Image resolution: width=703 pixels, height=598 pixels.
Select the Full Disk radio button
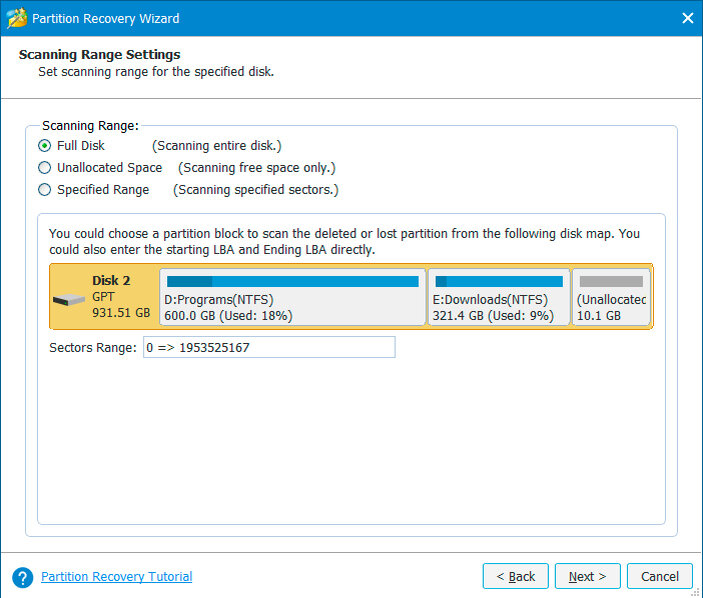[44, 146]
